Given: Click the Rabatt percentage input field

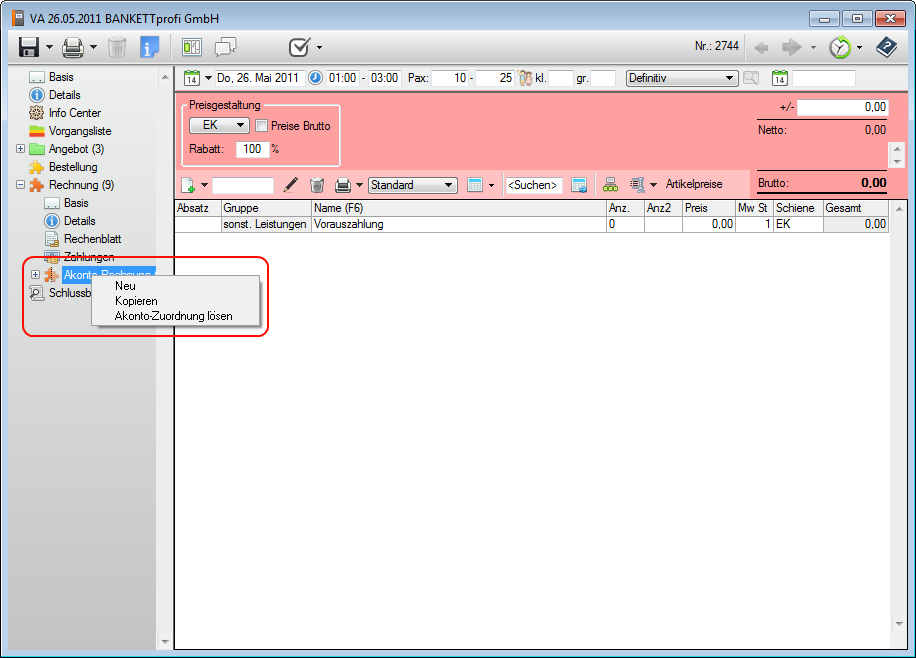Looking at the screenshot, I should (251, 149).
